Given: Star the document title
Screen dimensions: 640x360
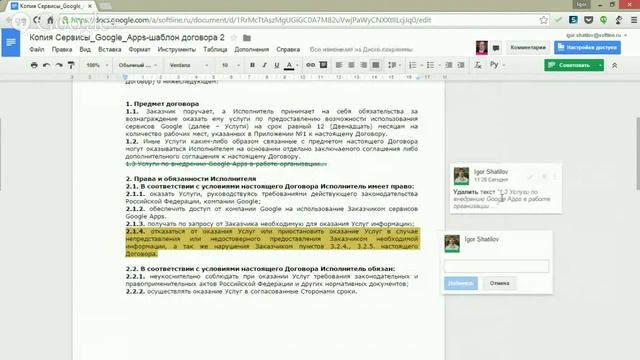Looking at the screenshot, I should (x=234, y=38).
